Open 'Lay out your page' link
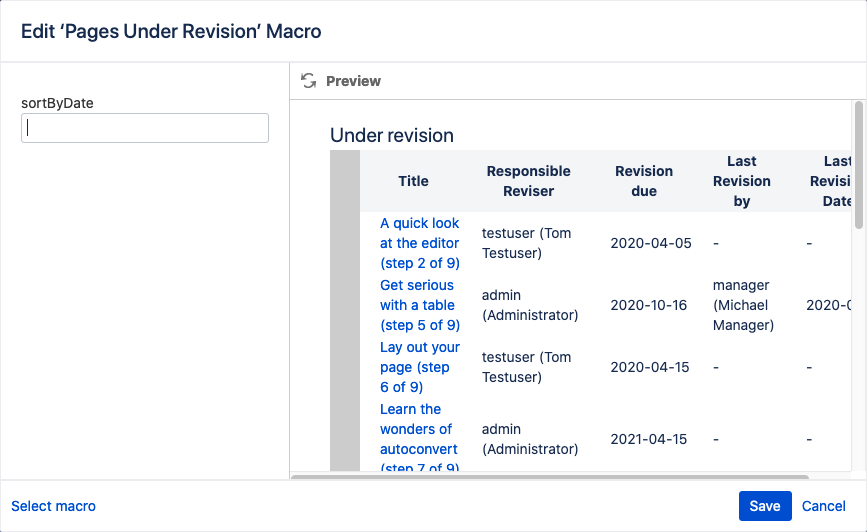This screenshot has height=532, width=867. coord(420,367)
